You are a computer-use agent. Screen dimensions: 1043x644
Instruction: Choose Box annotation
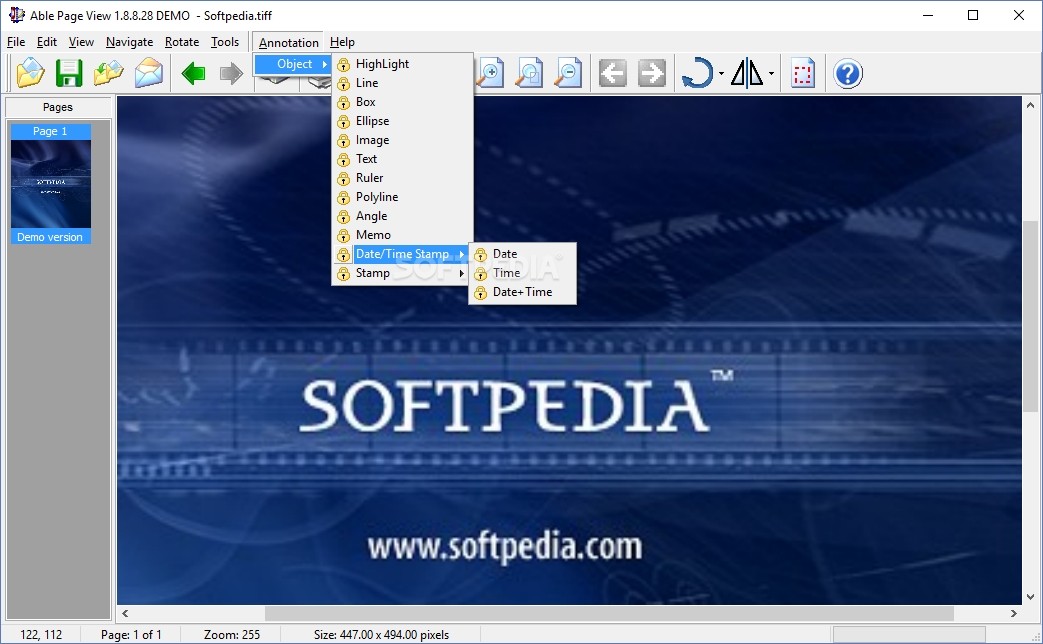[x=402, y=102]
